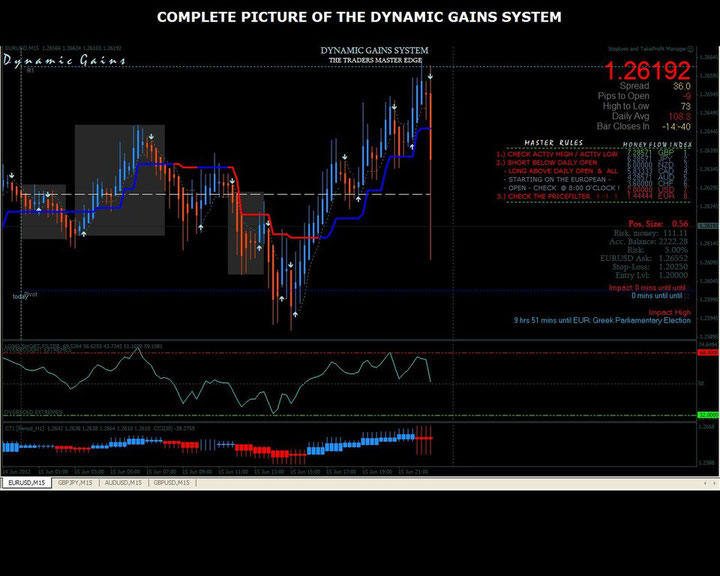Click the High to Low value 73

686,106
